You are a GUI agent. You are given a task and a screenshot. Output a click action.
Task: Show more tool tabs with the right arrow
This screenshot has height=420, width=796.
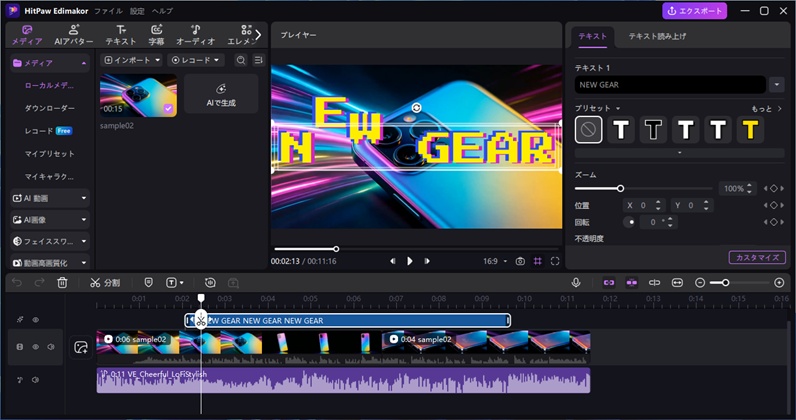pyautogui.click(x=258, y=35)
